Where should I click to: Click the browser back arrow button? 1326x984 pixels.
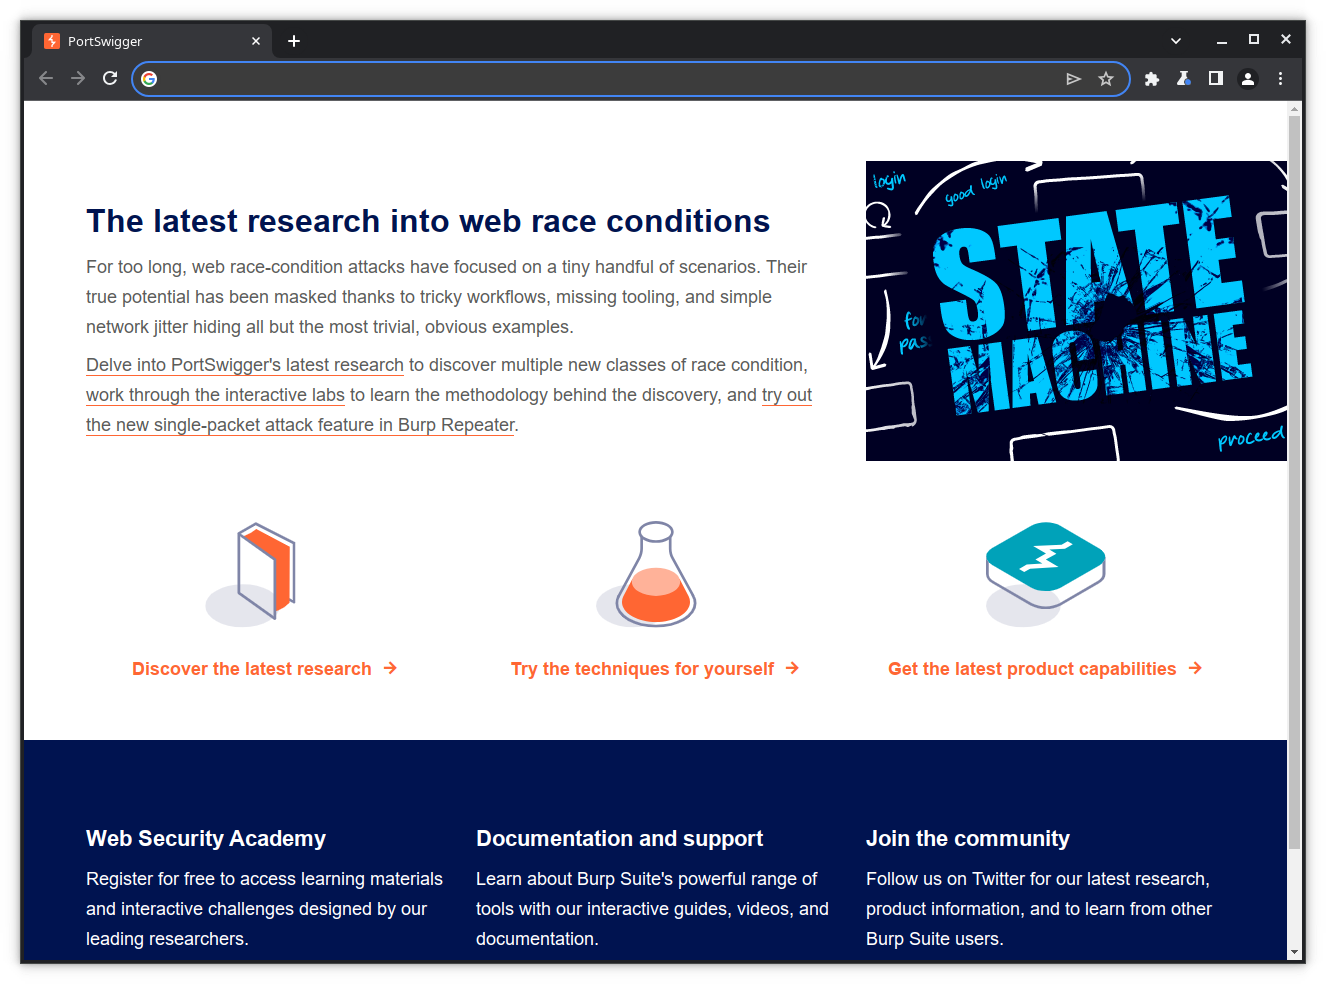pyautogui.click(x=46, y=78)
